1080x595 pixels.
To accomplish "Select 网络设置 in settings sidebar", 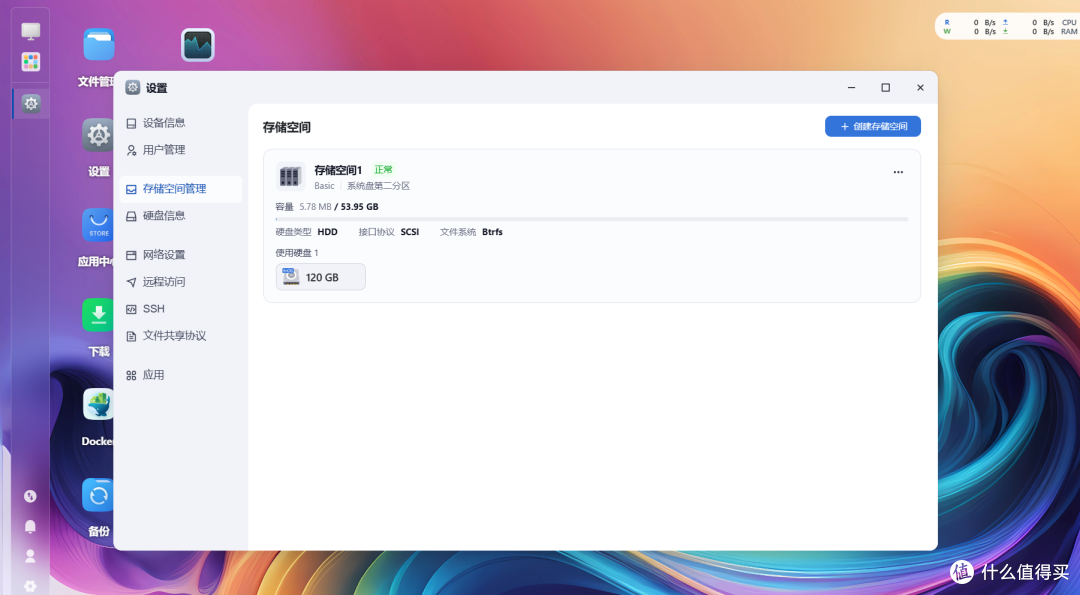I will click(180, 255).
